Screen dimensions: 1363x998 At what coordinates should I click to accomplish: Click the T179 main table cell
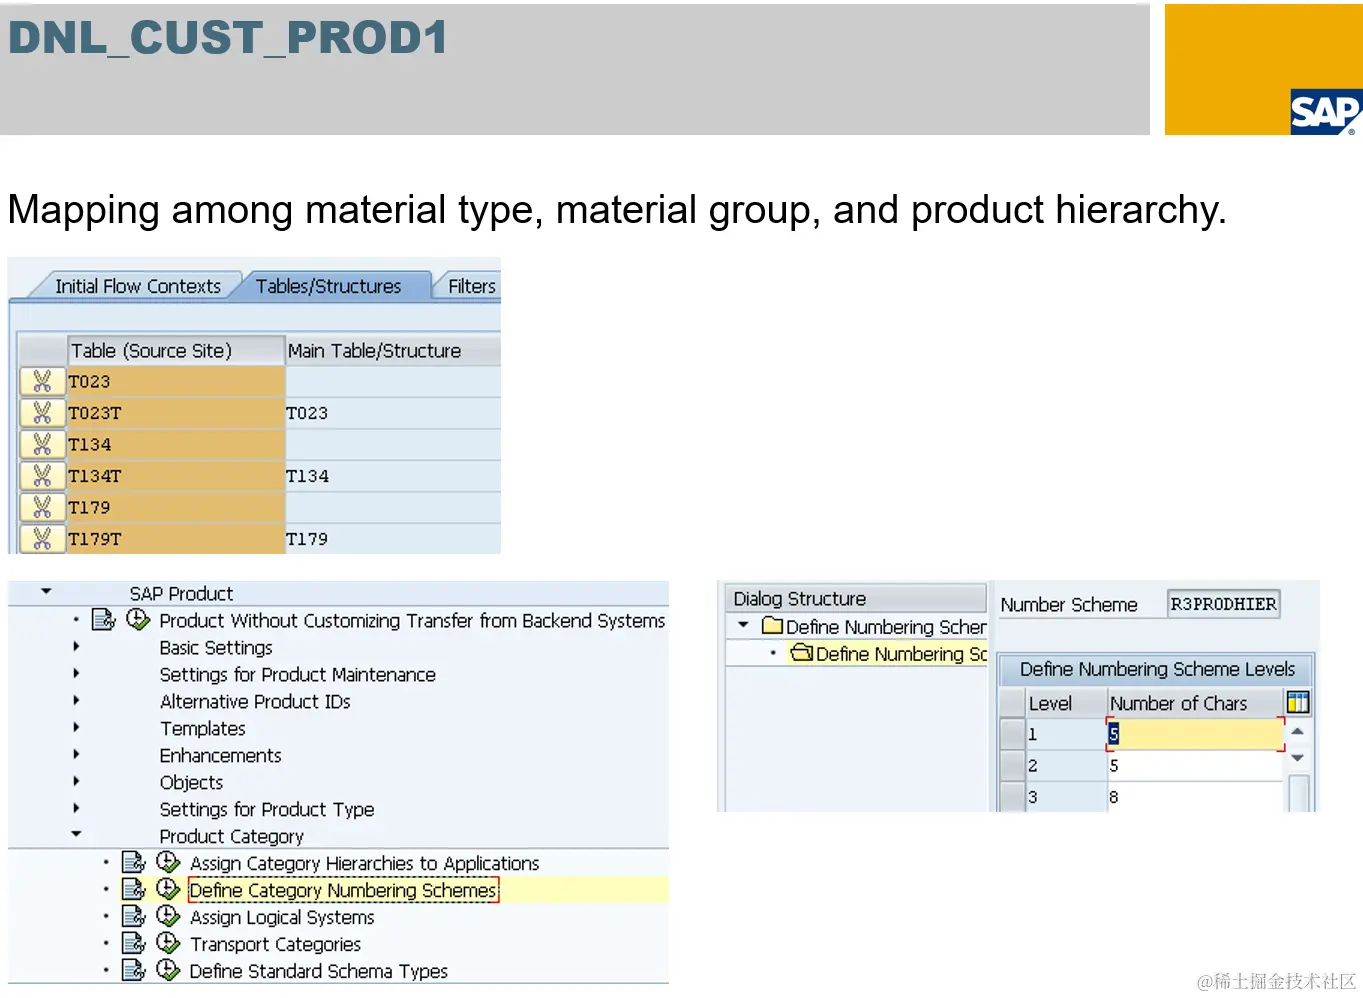point(392,539)
